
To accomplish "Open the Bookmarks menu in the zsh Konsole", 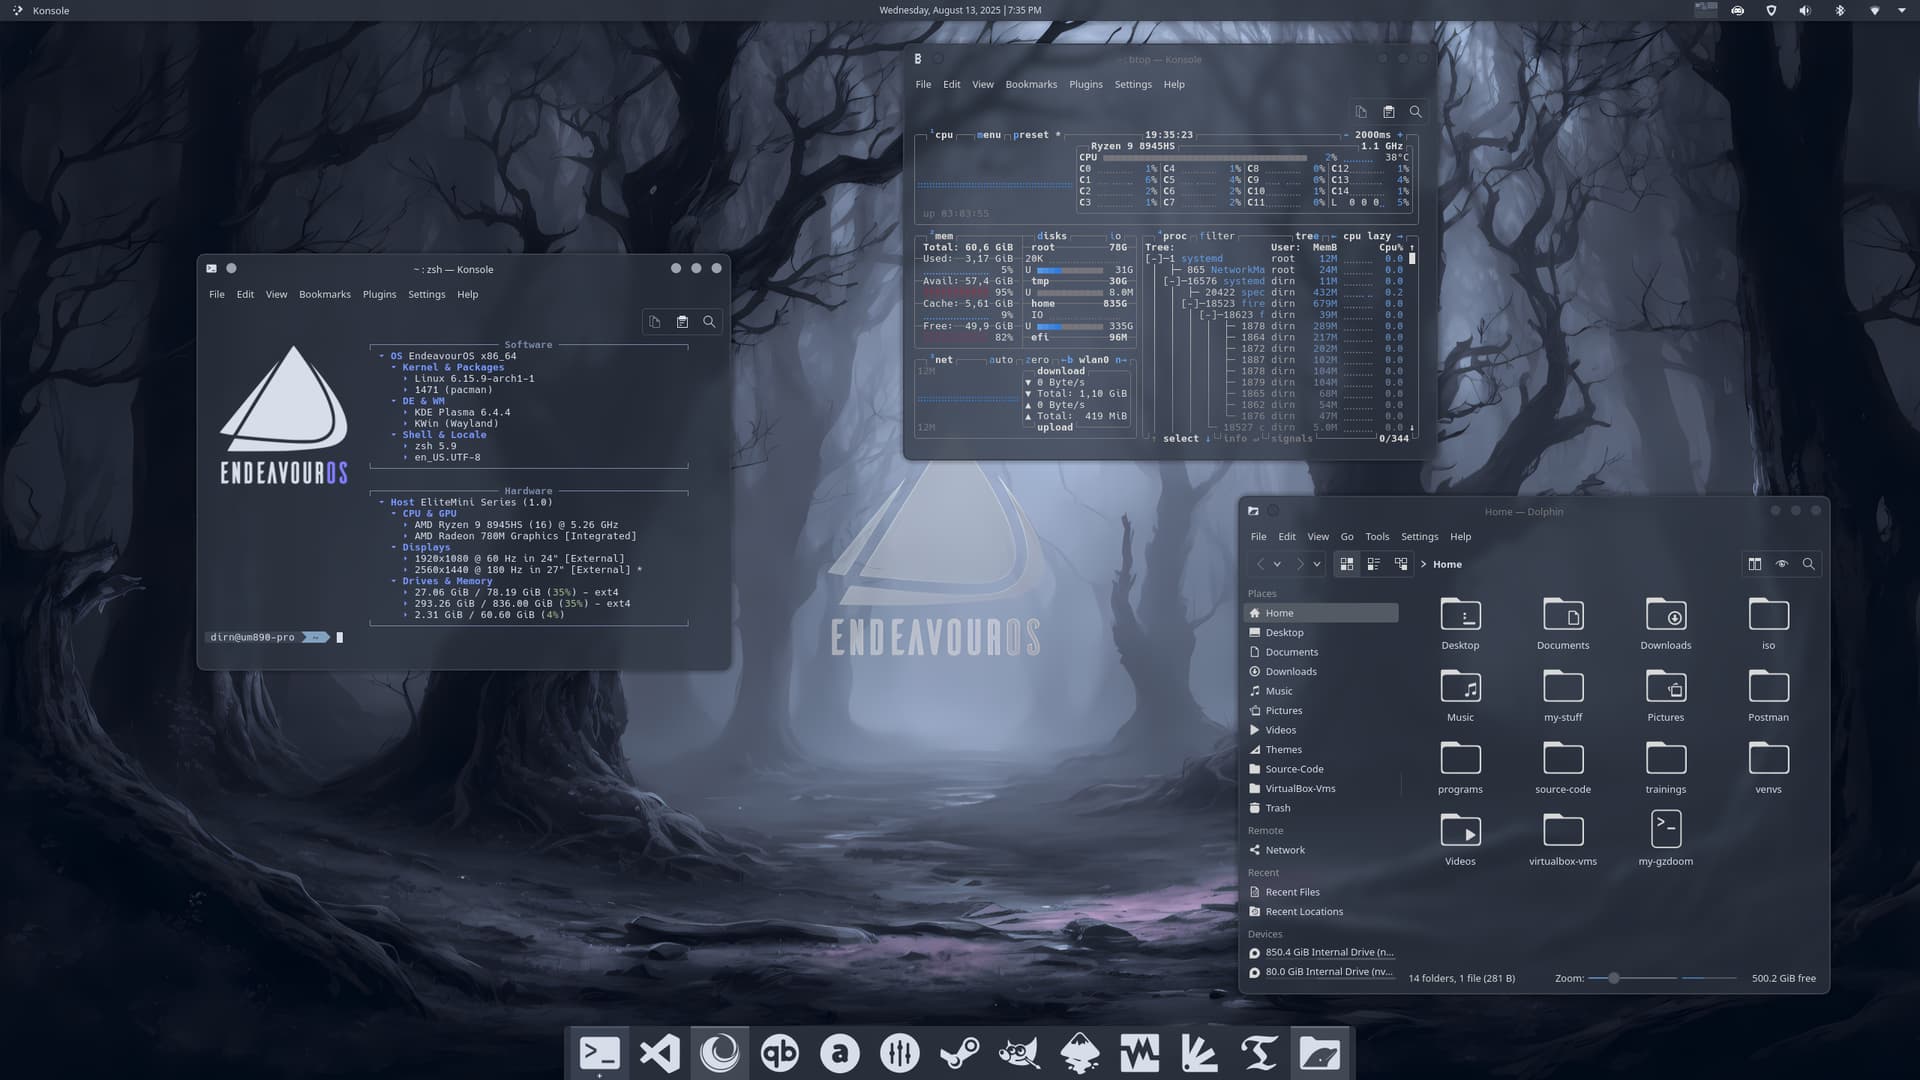I will coord(324,294).
